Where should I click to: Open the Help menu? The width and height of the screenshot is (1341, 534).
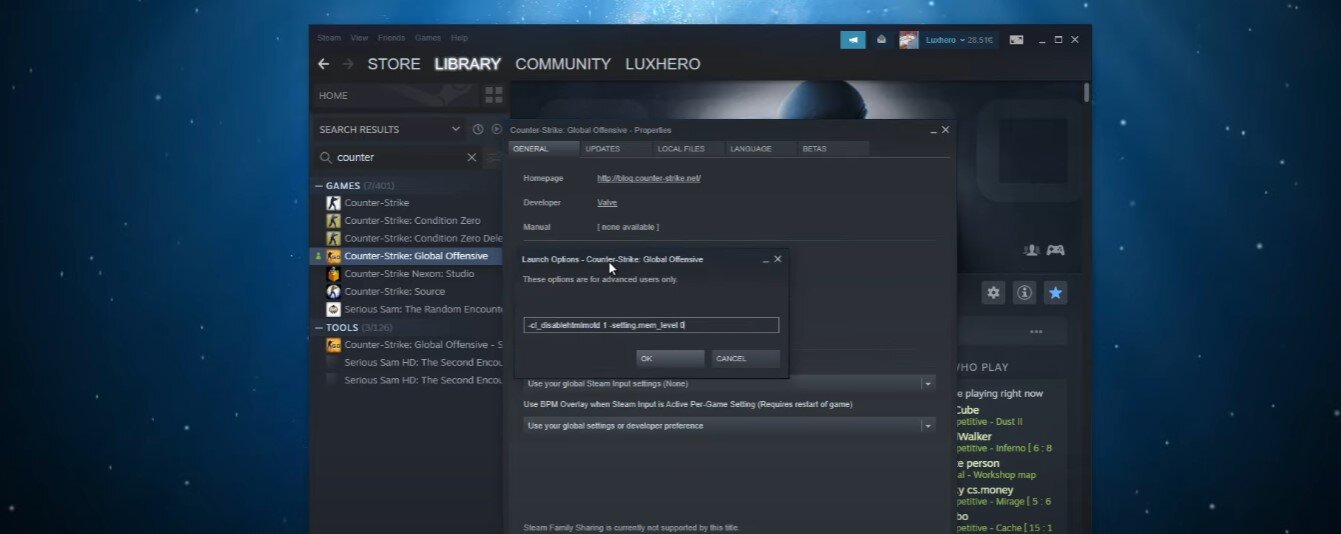coord(459,38)
